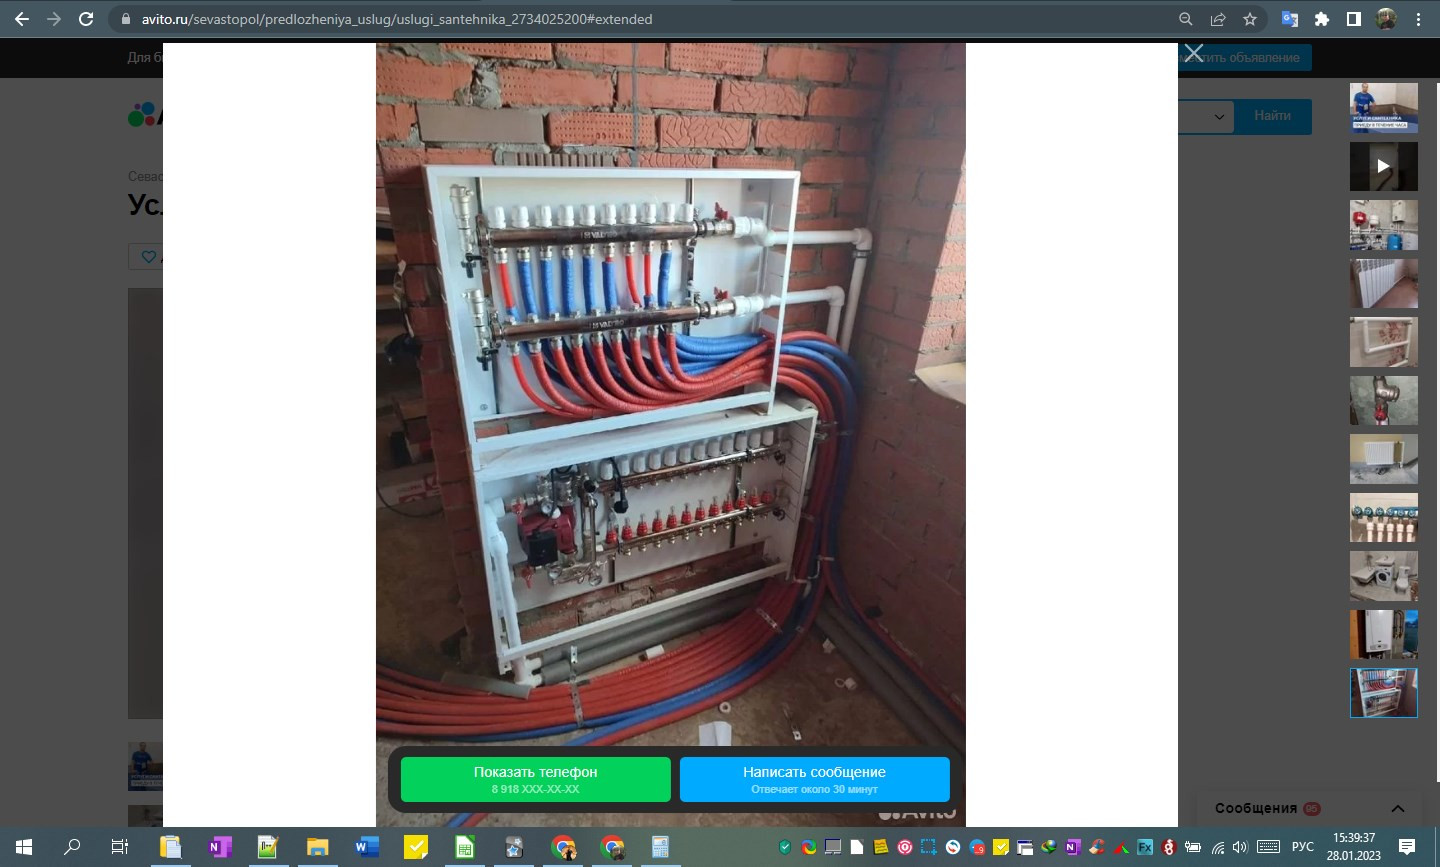Switch the РУС input language
The image size is (1440, 867).
pos(1302,847)
